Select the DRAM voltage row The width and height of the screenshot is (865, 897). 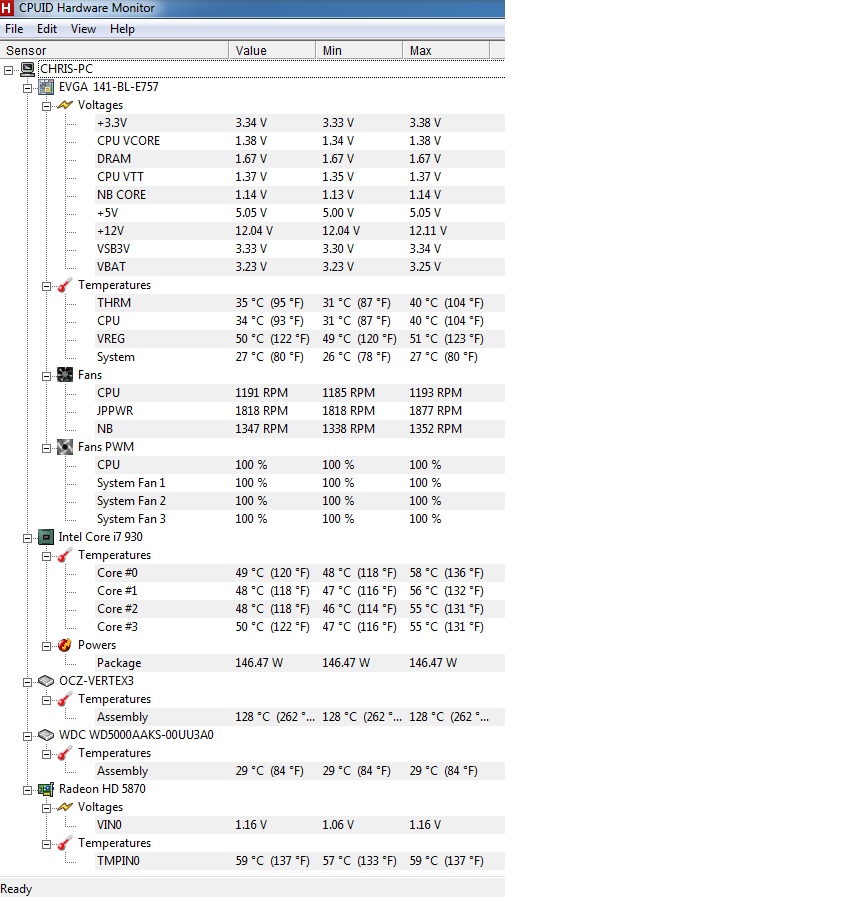point(300,158)
